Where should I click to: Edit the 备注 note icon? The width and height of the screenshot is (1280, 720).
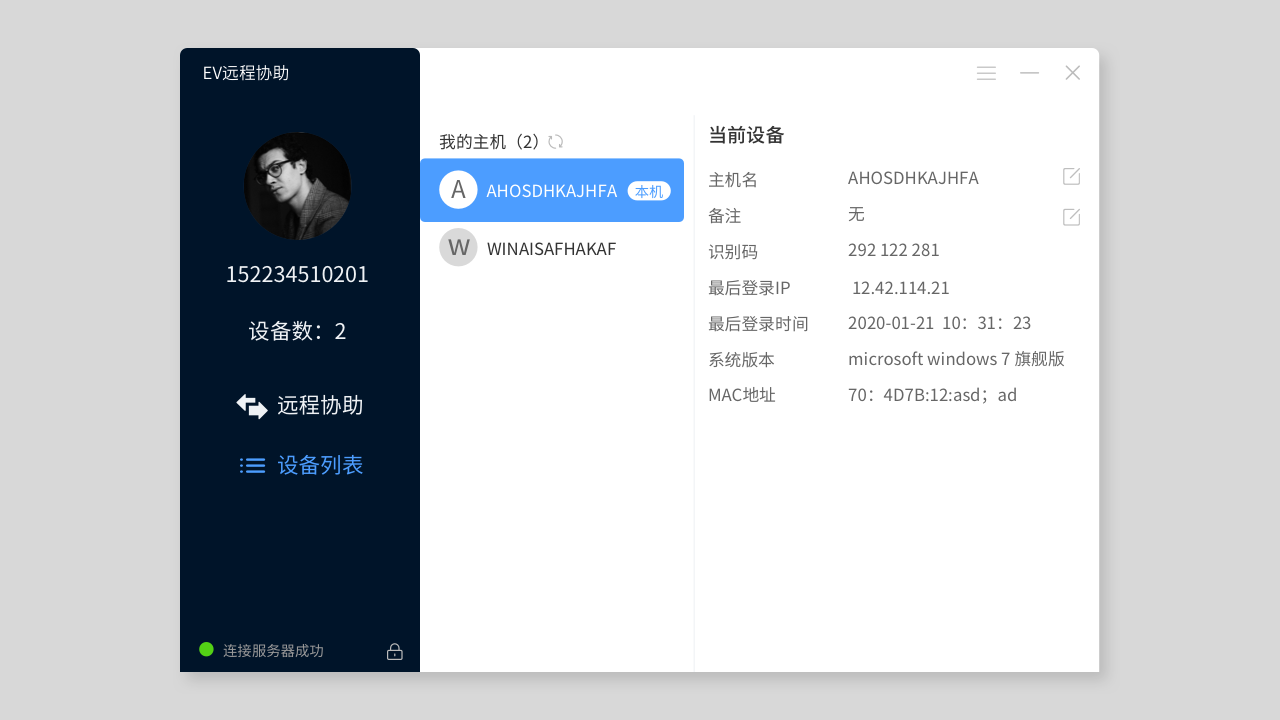click(x=1071, y=216)
